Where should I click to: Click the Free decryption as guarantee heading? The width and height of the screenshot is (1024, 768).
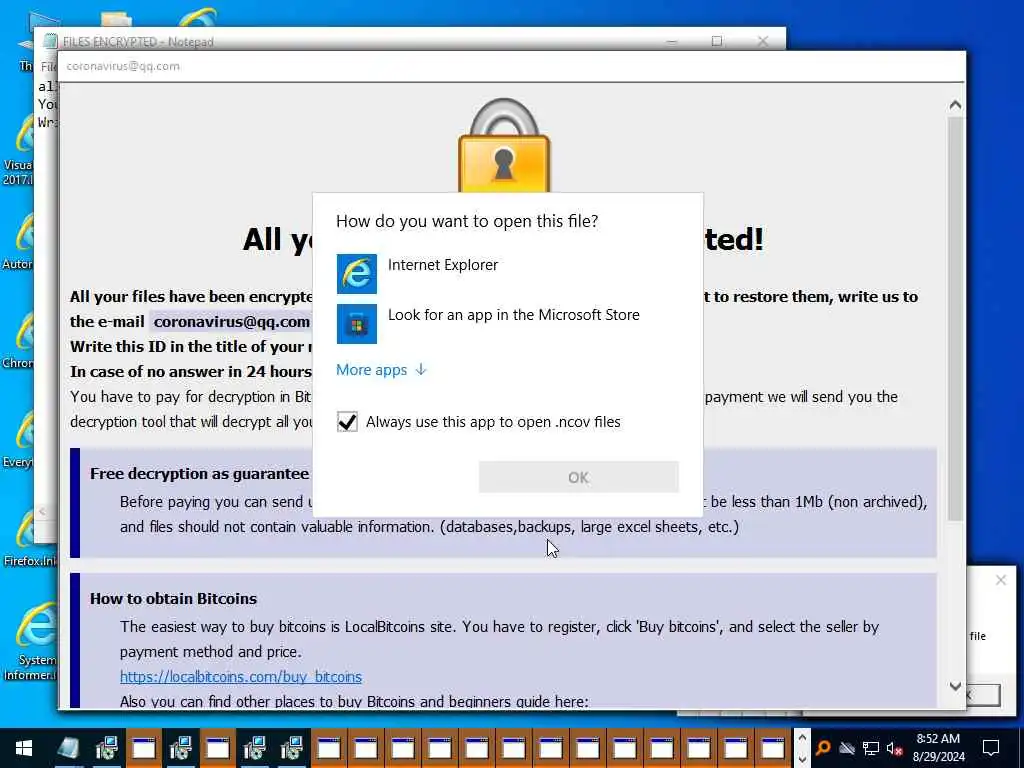(x=199, y=473)
